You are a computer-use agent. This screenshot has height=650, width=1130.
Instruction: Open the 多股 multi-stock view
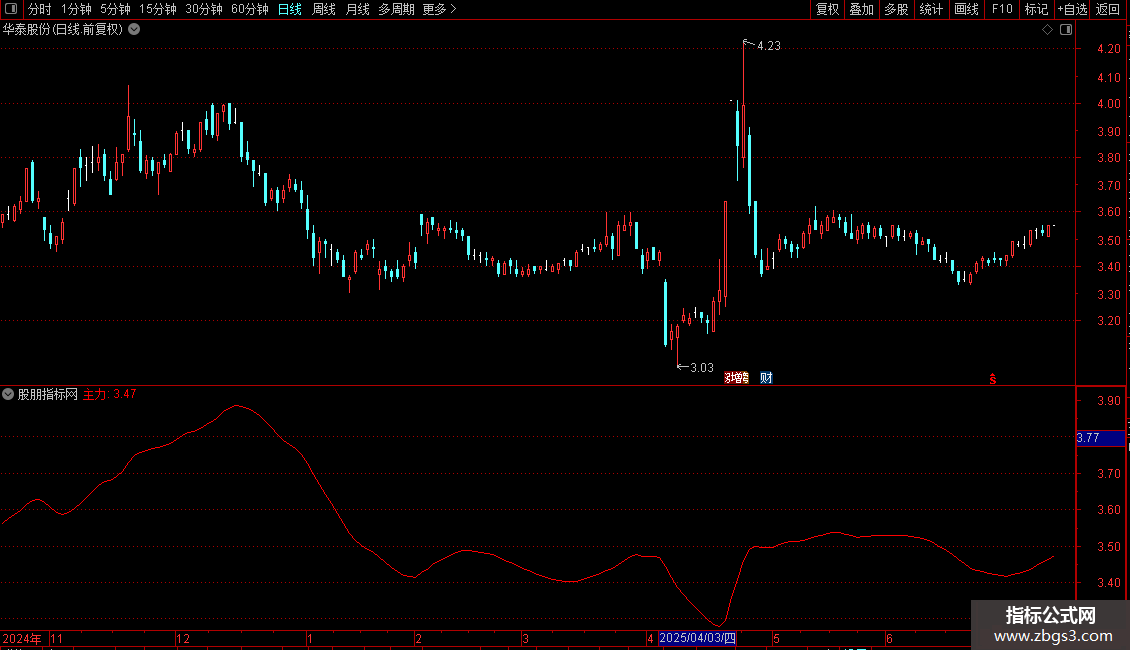point(896,9)
